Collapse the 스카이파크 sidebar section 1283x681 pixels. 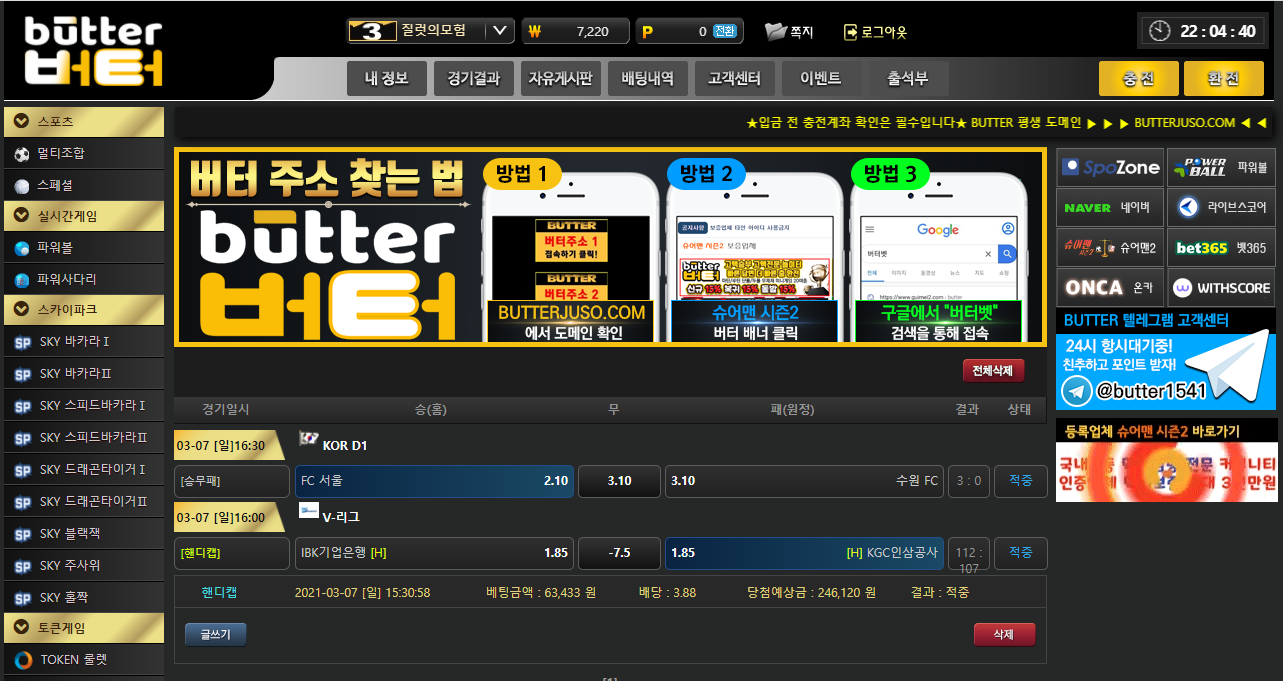(x=20, y=310)
